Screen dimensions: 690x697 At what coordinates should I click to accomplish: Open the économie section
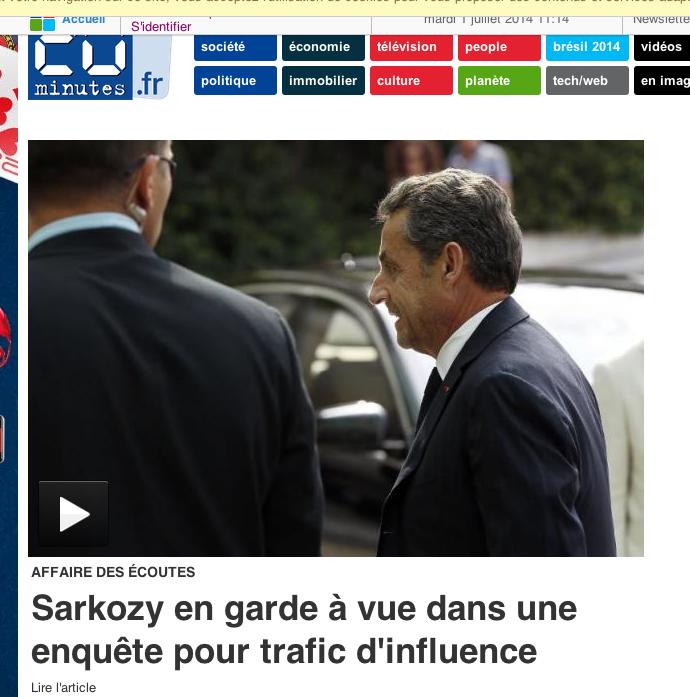[x=323, y=48]
